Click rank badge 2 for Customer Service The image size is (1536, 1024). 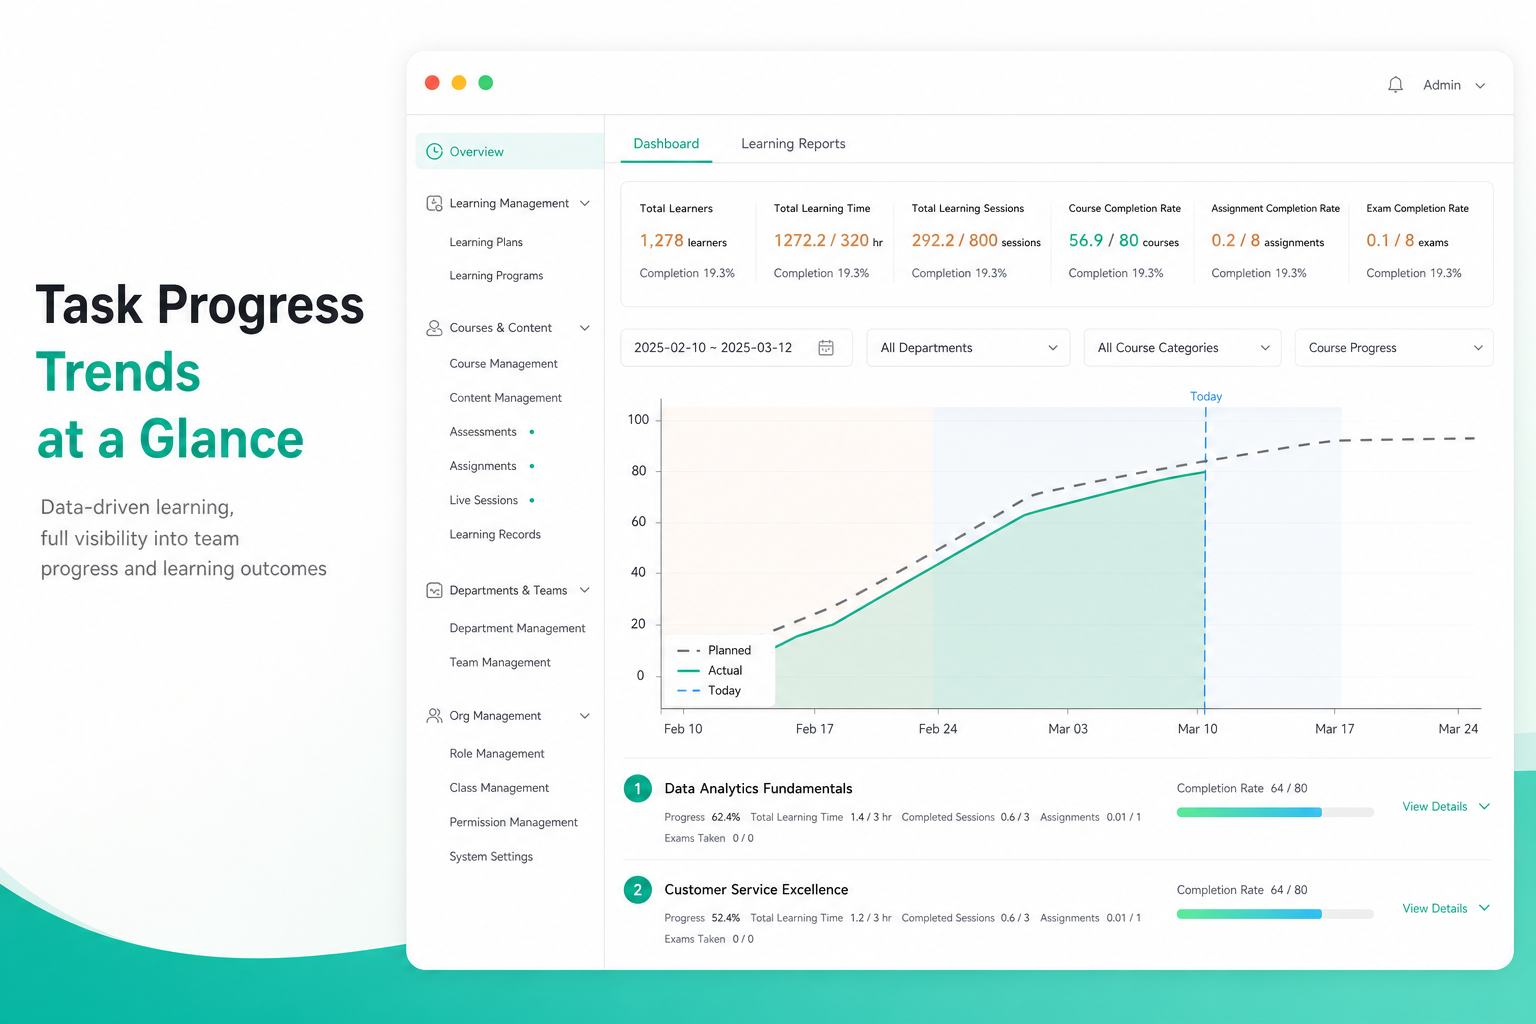point(638,890)
